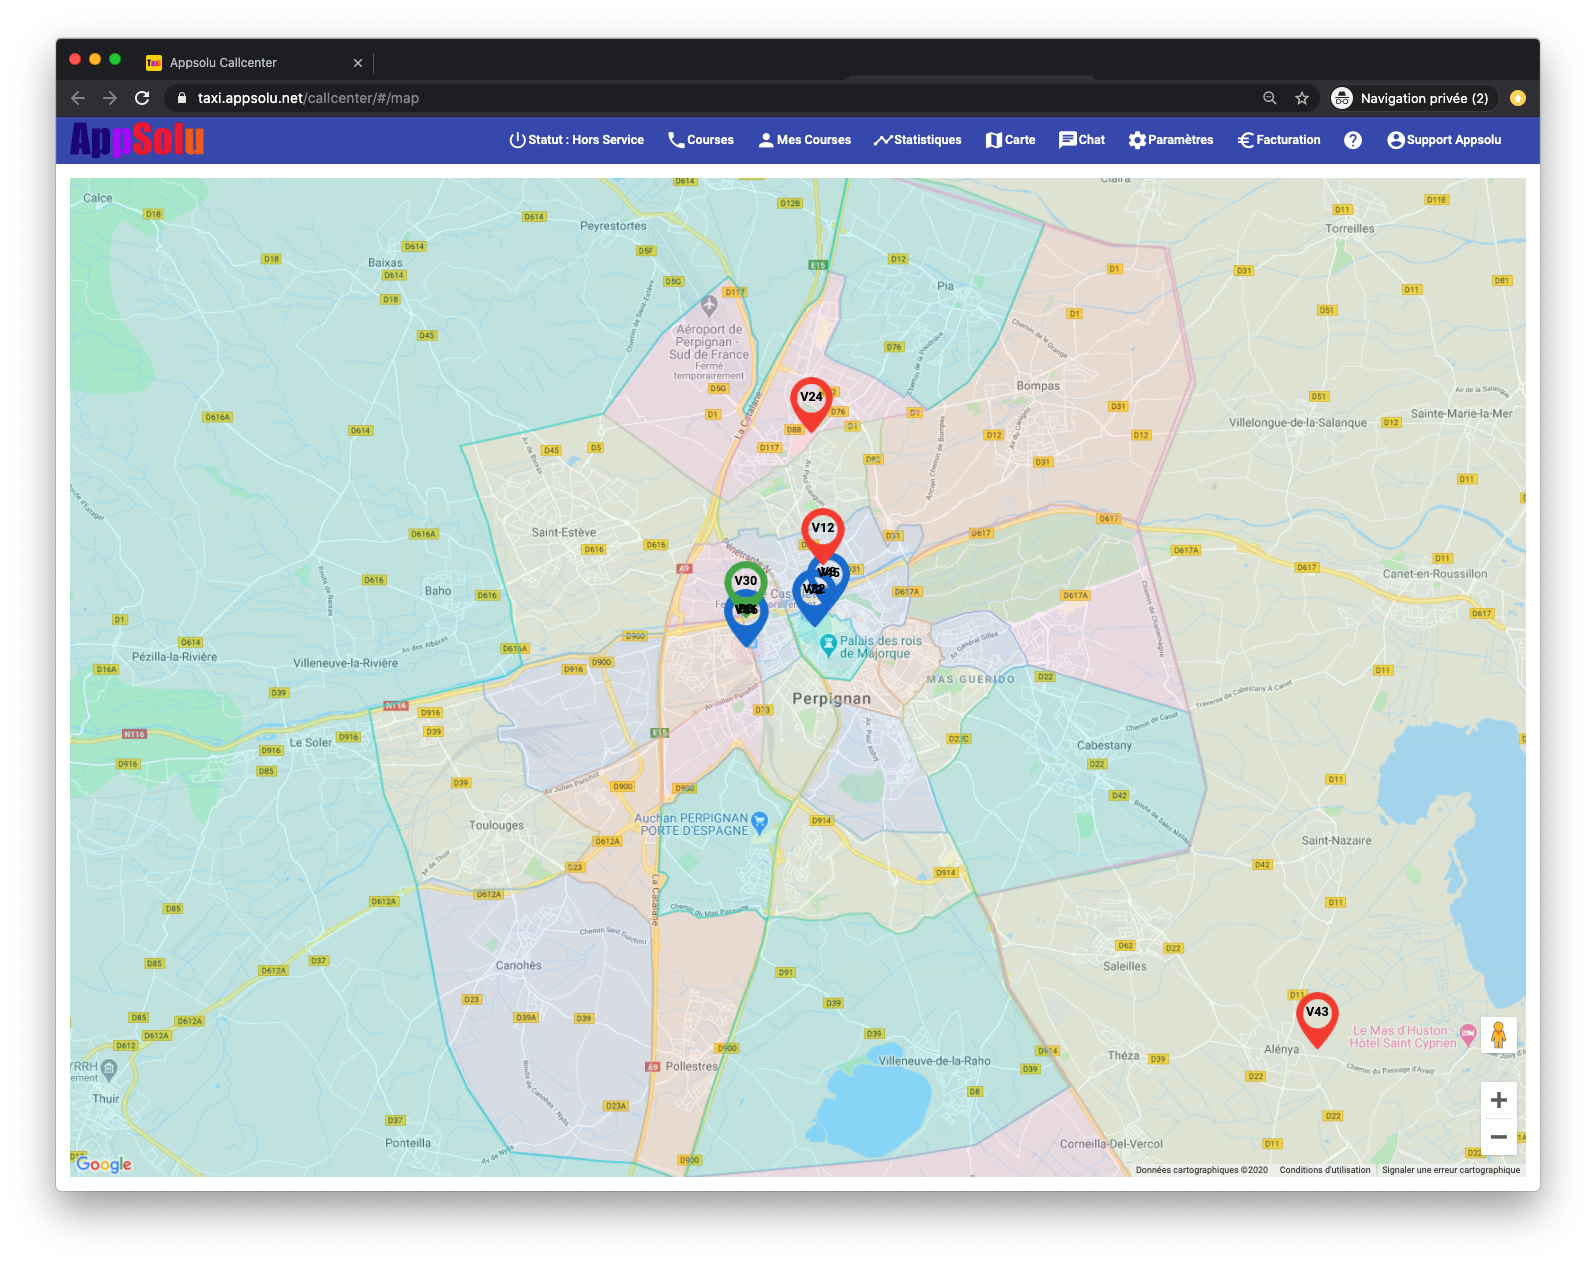Click Signaler une erreur cartographique link

[x=1451, y=1170]
